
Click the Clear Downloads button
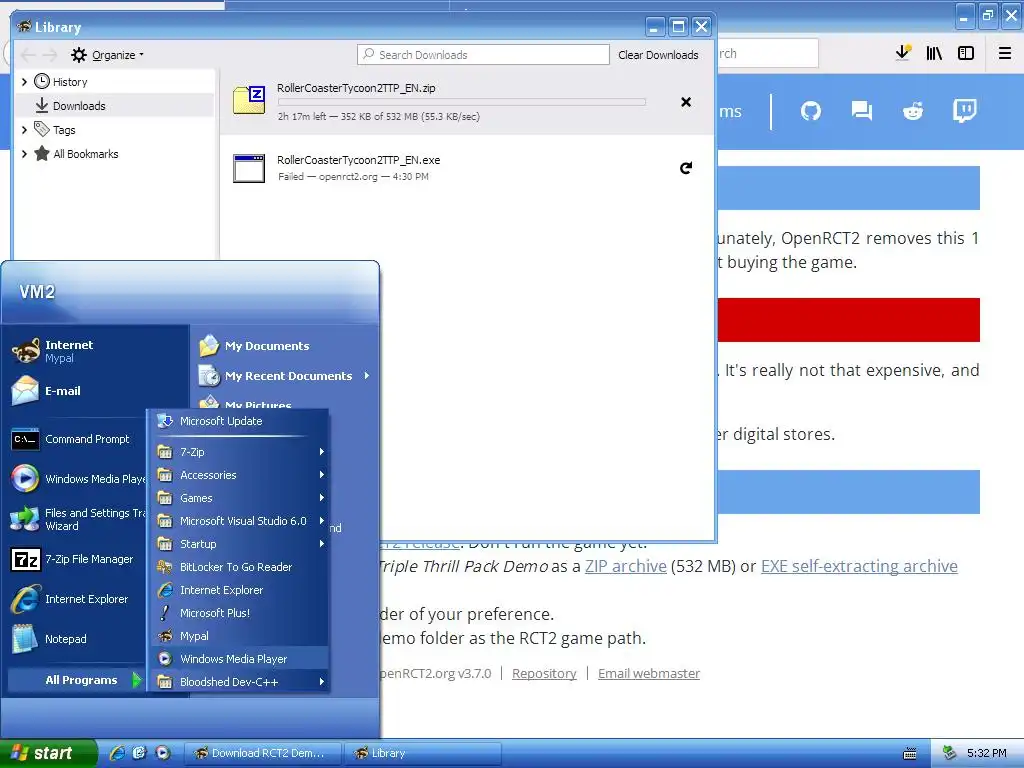coord(658,55)
